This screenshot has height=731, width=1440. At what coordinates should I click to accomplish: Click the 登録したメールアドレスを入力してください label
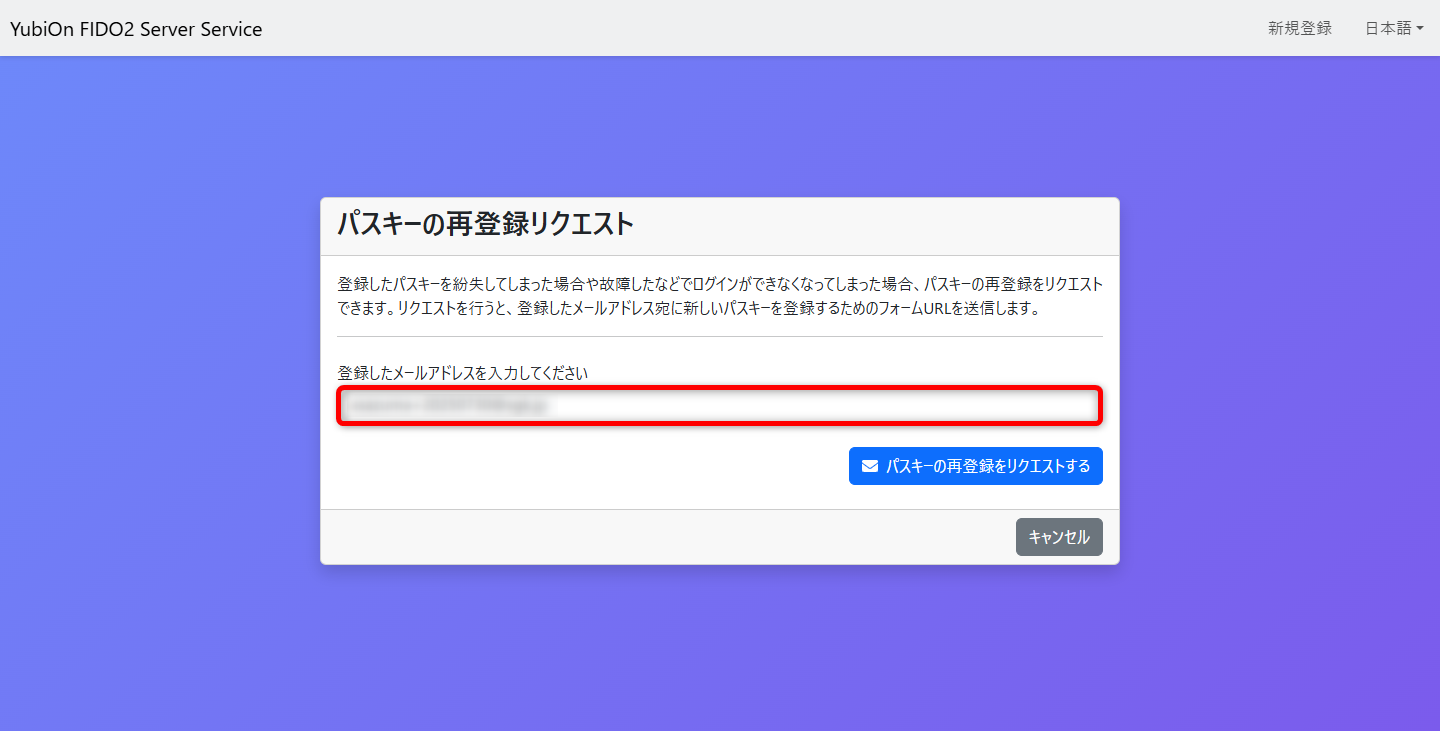462,373
